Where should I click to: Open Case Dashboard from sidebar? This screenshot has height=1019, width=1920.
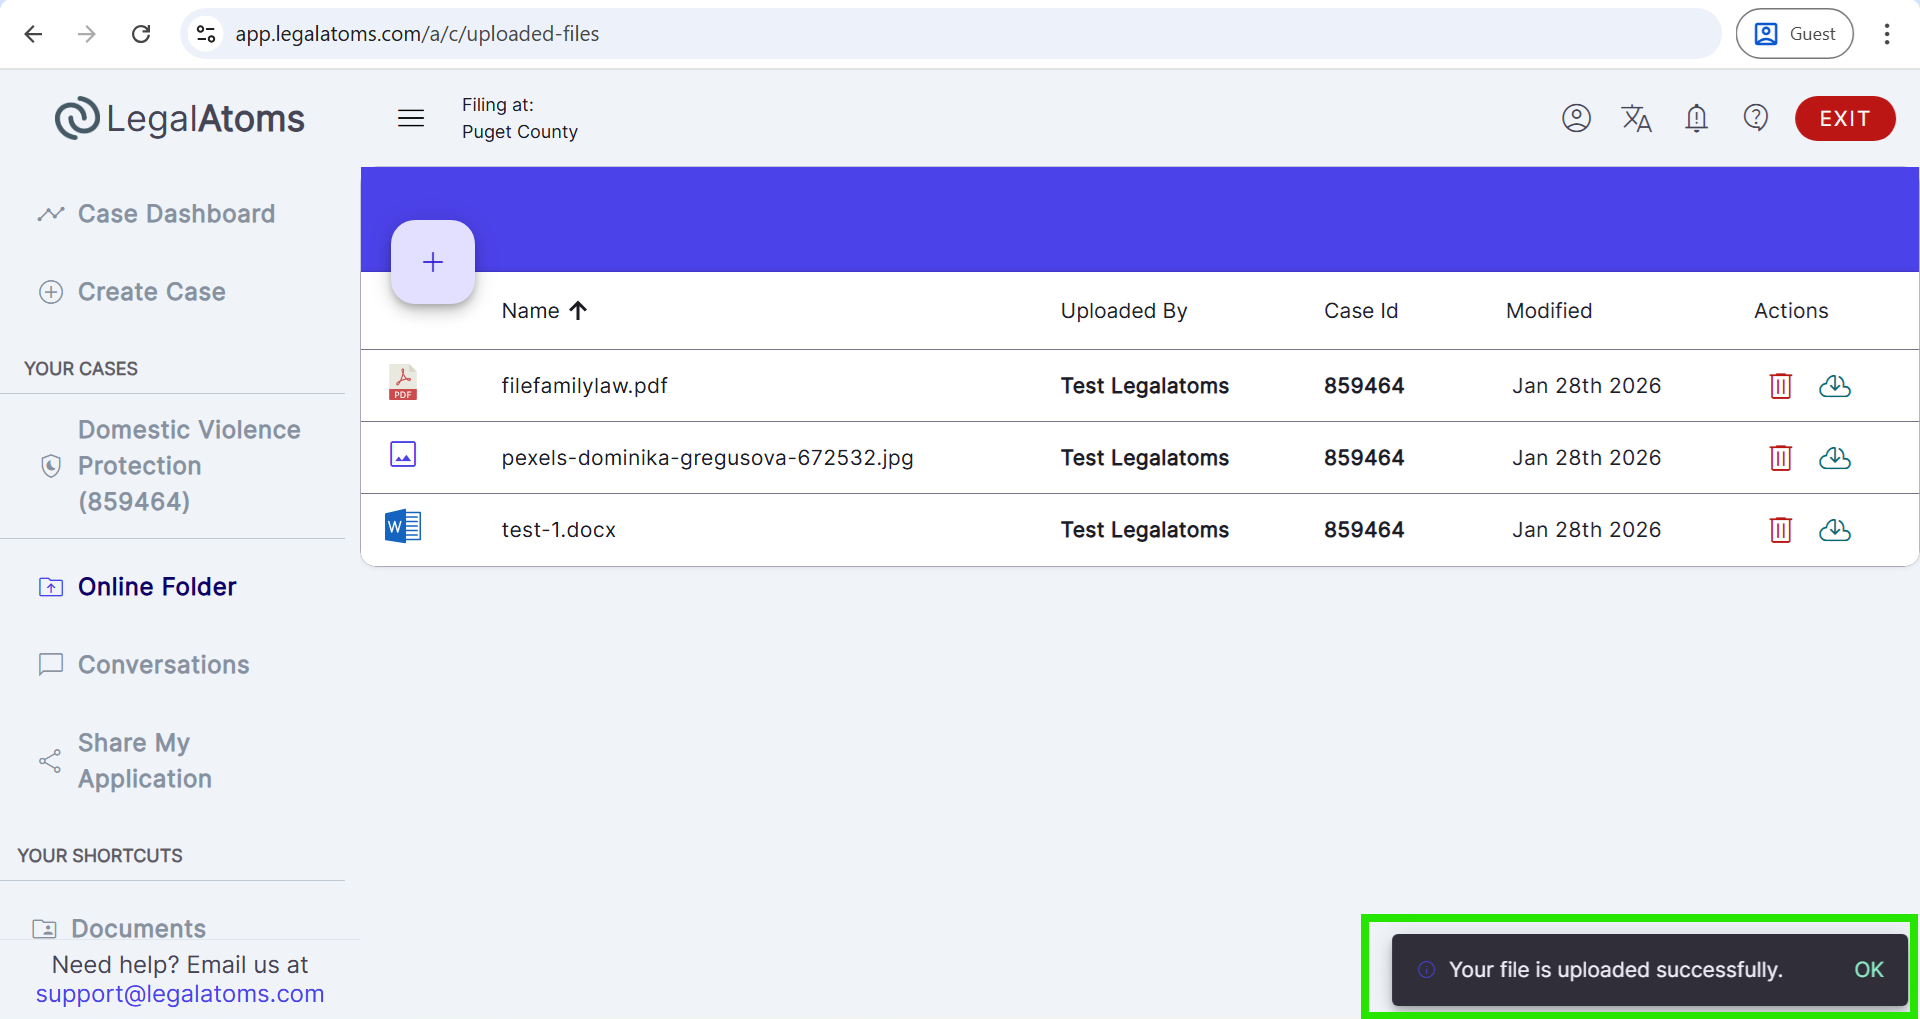pyautogui.click(x=176, y=214)
